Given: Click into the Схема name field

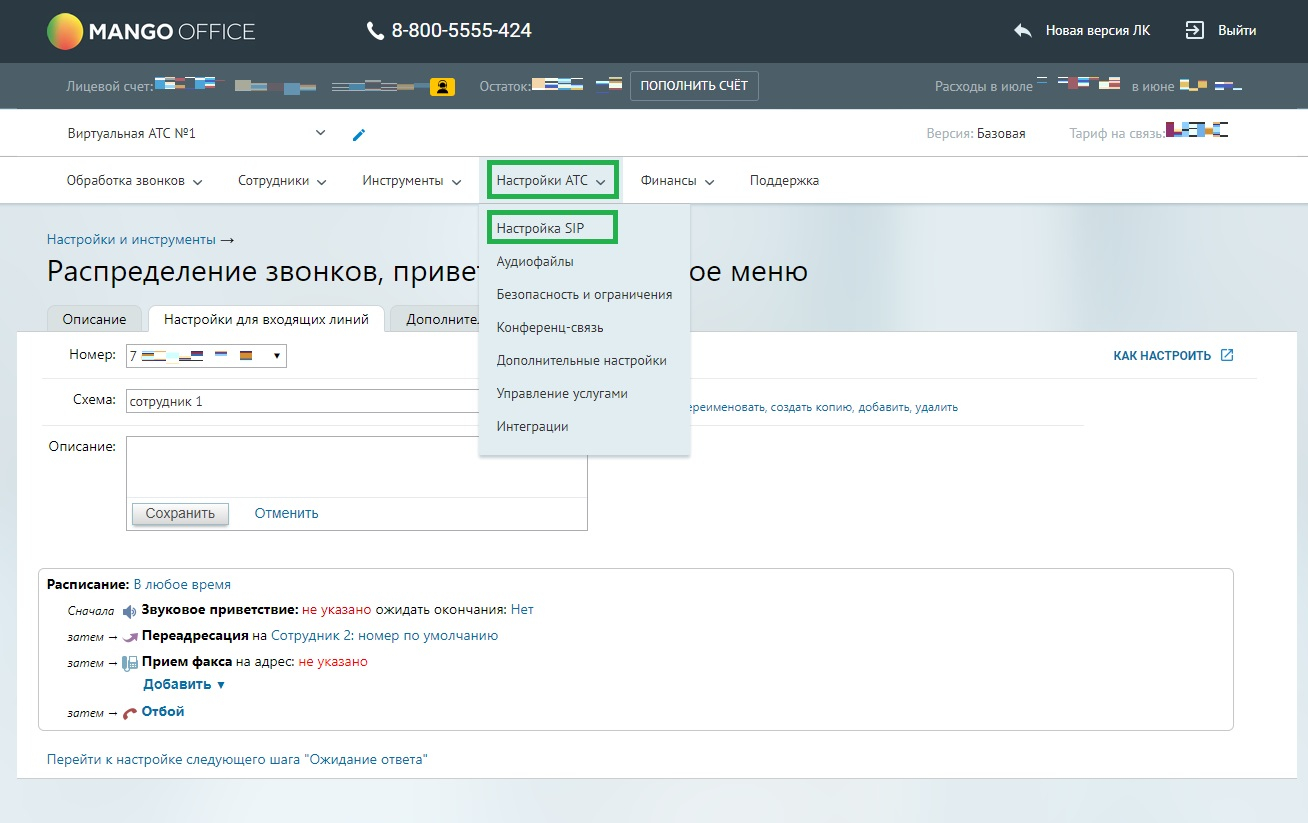Looking at the screenshot, I should point(305,401).
